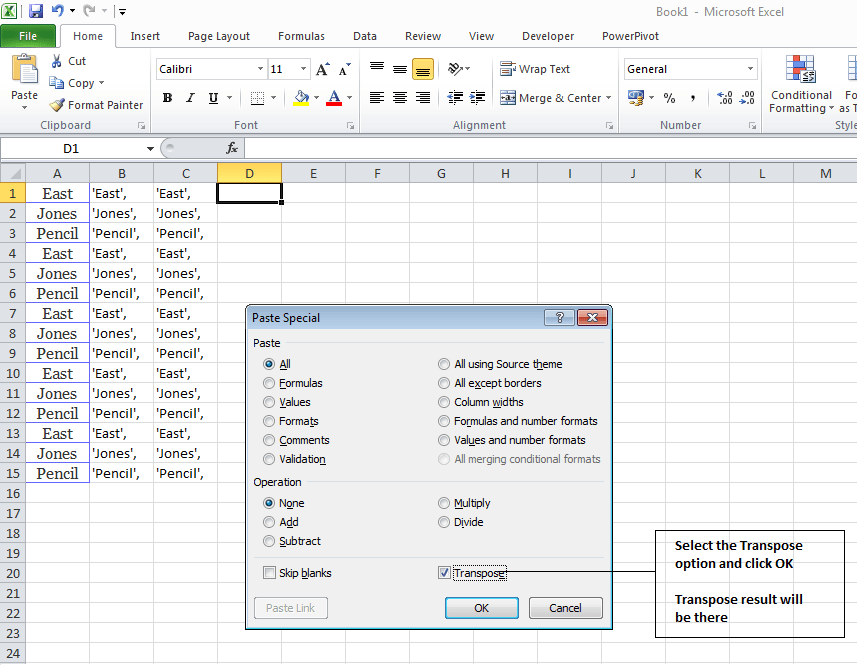The width and height of the screenshot is (857, 665).
Task: Open the Name Box dropdown arrow
Action: pos(150,148)
